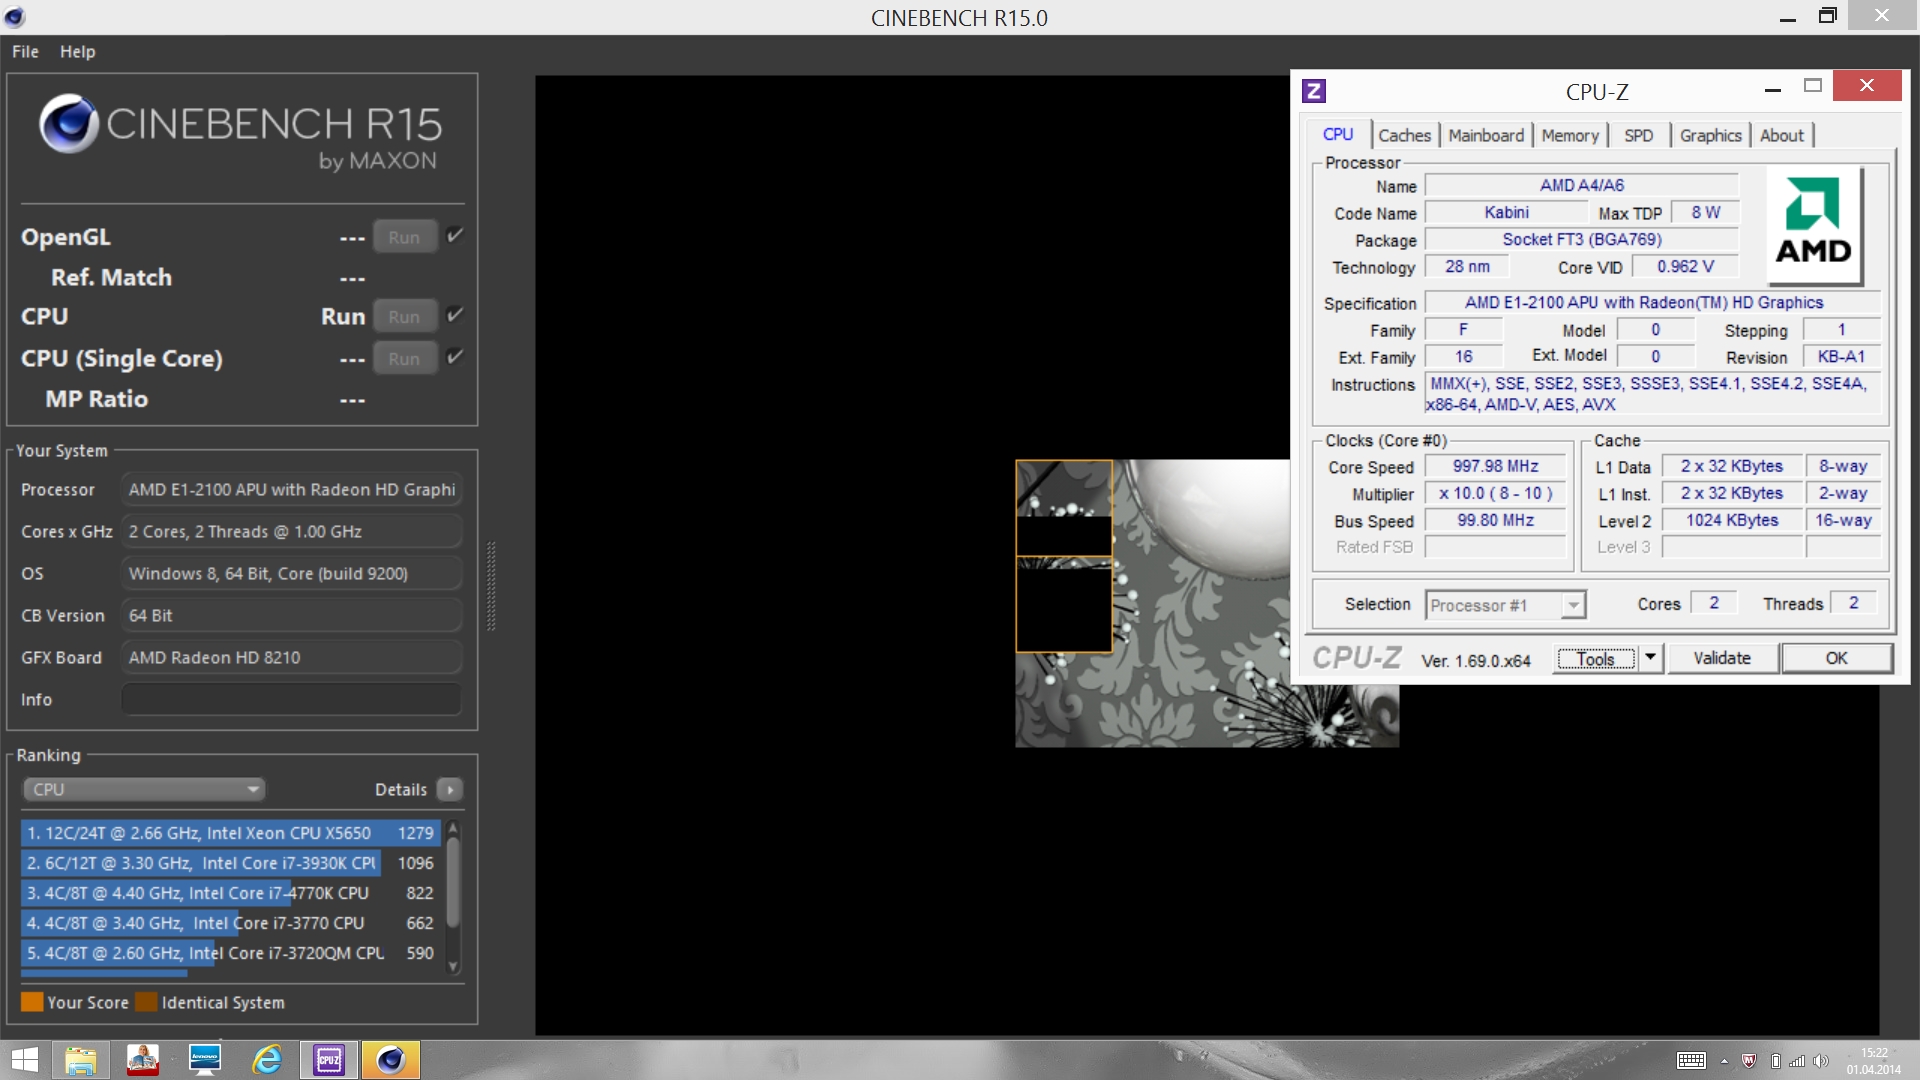The image size is (1920, 1080).
Task: Open the McAfee tray icon
Action: pyautogui.click(x=1749, y=1061)
